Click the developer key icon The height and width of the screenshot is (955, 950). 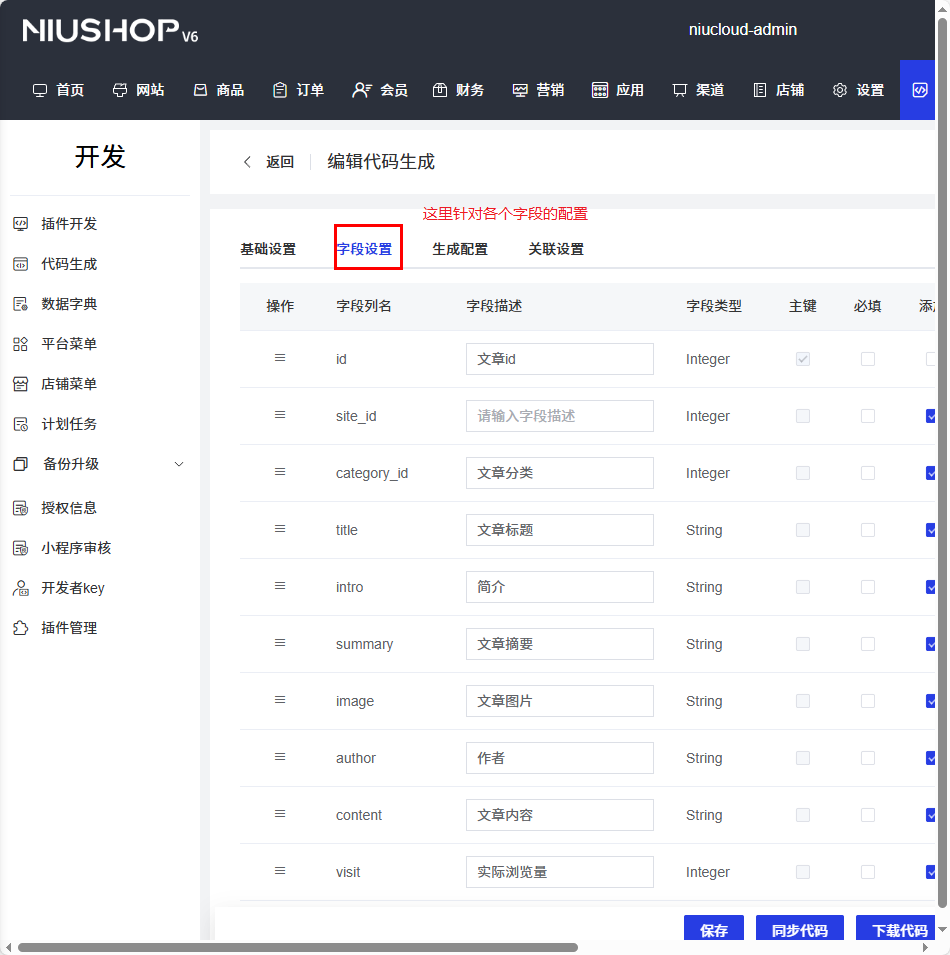[x=20, y=588]
